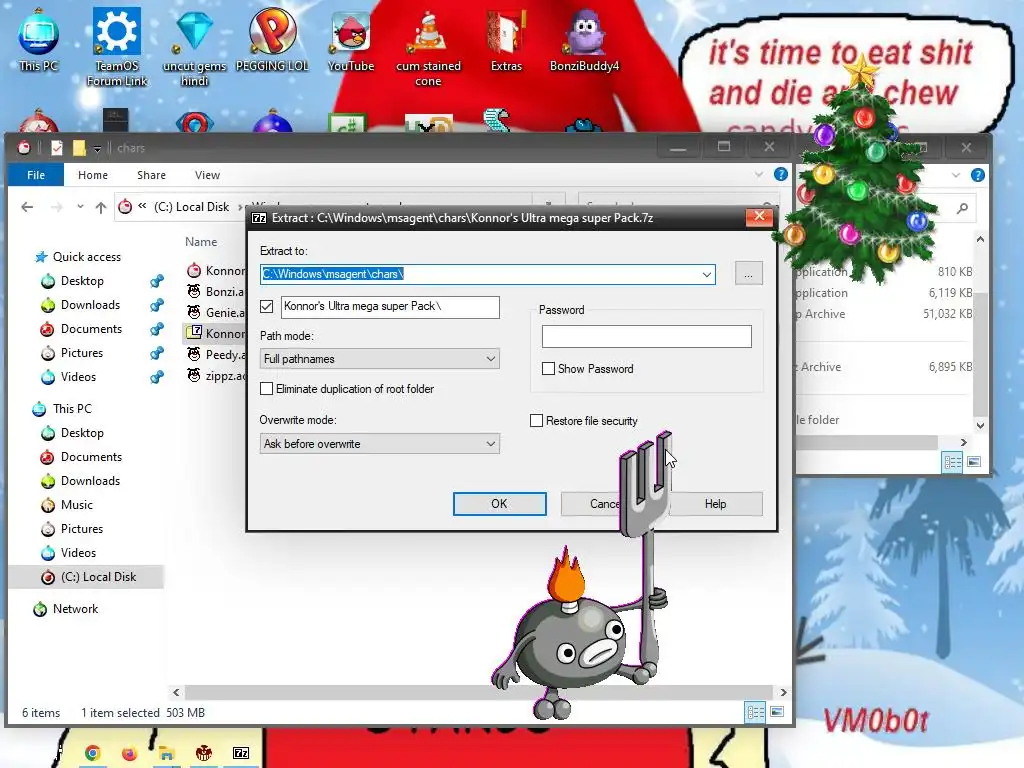Open uncut gems hindi desktop icon
This screenshot has width=1024, height=768.
tap(195, 47)
